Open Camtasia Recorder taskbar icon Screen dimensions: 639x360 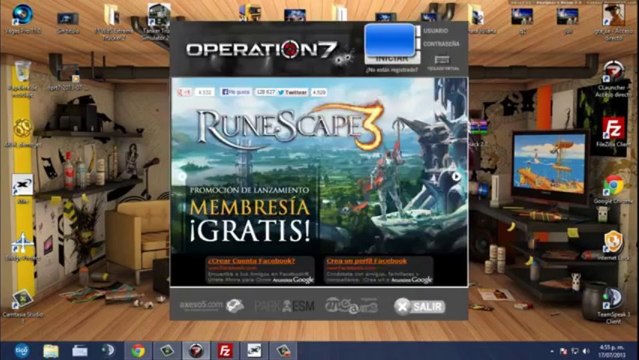[x=284, y=351]
